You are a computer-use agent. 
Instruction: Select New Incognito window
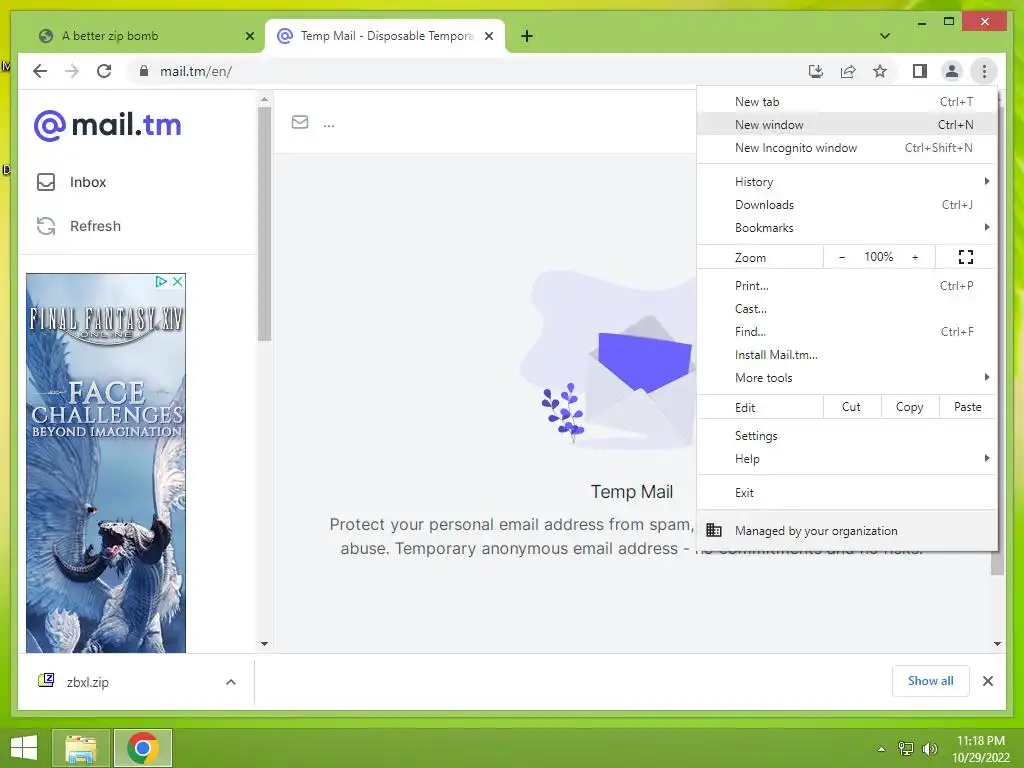[x=846, y=148]
